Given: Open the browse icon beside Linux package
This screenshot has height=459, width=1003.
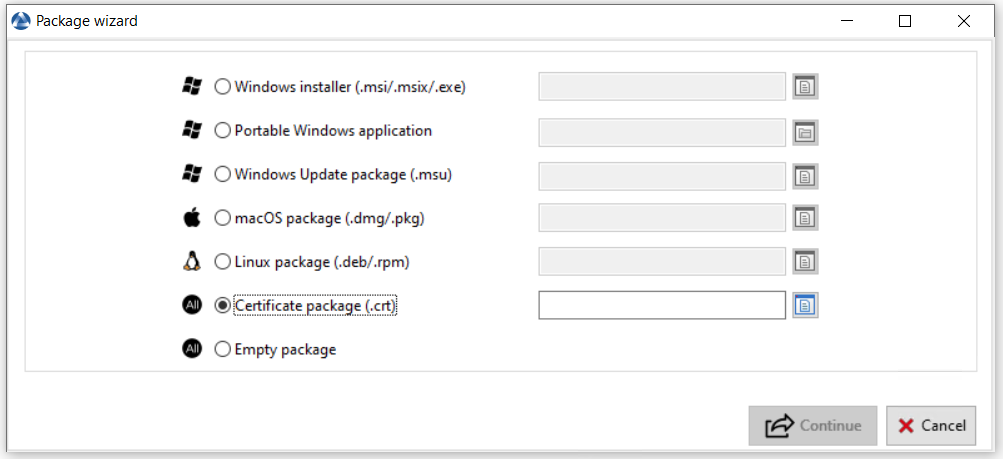Looking at the screenshot, I should pyautogui.click(x=805, y=261).
